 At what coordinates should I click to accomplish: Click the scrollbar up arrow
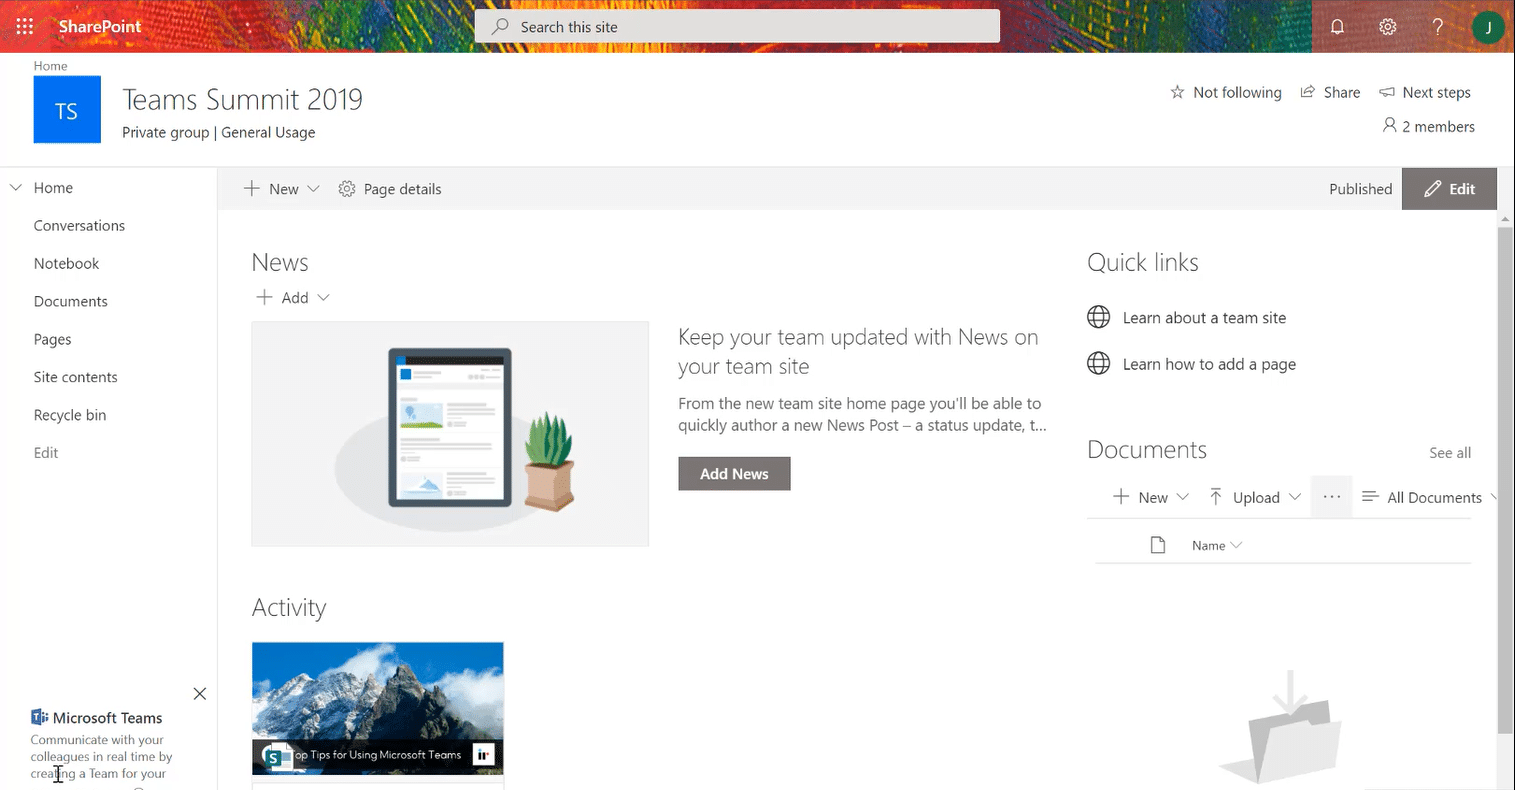(x=1505, y=218)
